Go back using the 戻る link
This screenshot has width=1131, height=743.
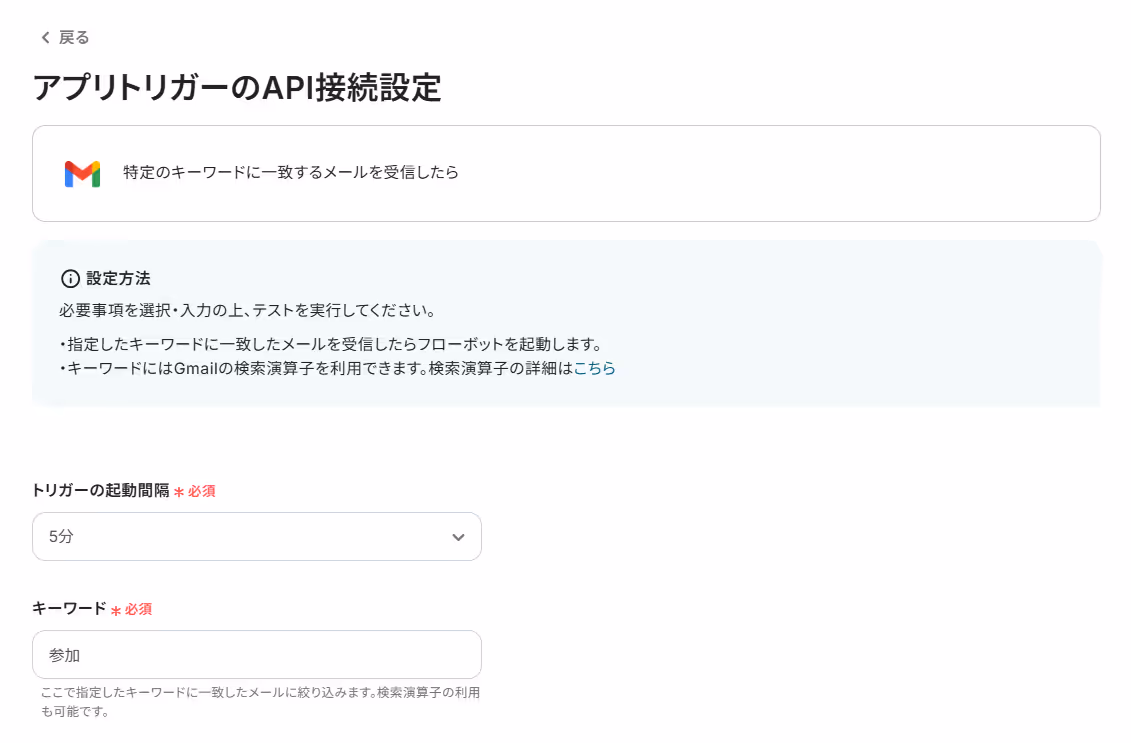point(64,38)
